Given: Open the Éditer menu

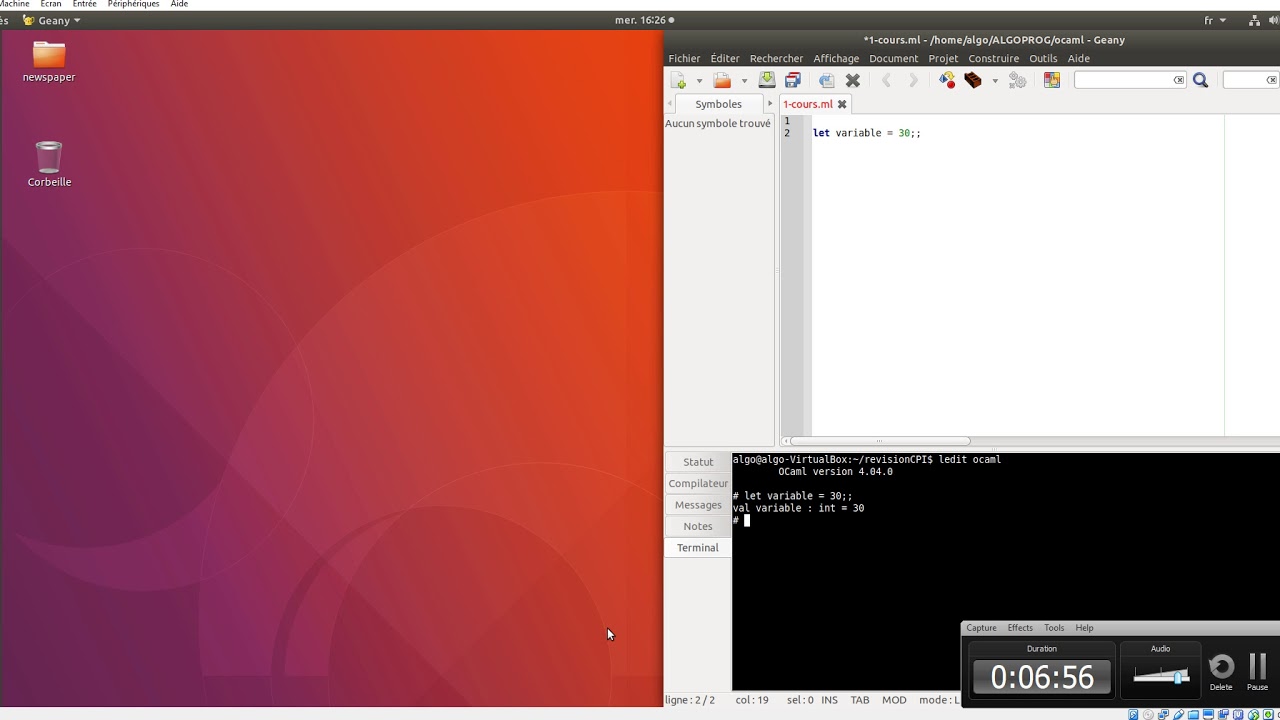Looking at the screenshot, I should click(x=725, y=59).
